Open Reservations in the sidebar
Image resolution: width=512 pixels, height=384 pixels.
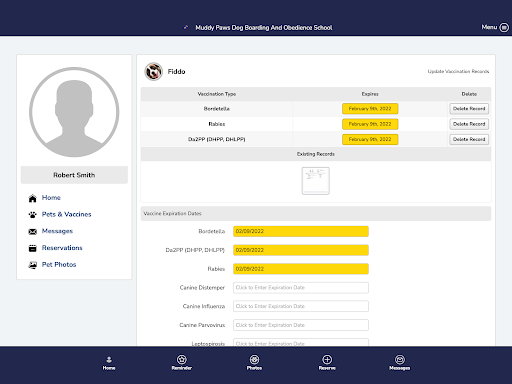[62, 248]
